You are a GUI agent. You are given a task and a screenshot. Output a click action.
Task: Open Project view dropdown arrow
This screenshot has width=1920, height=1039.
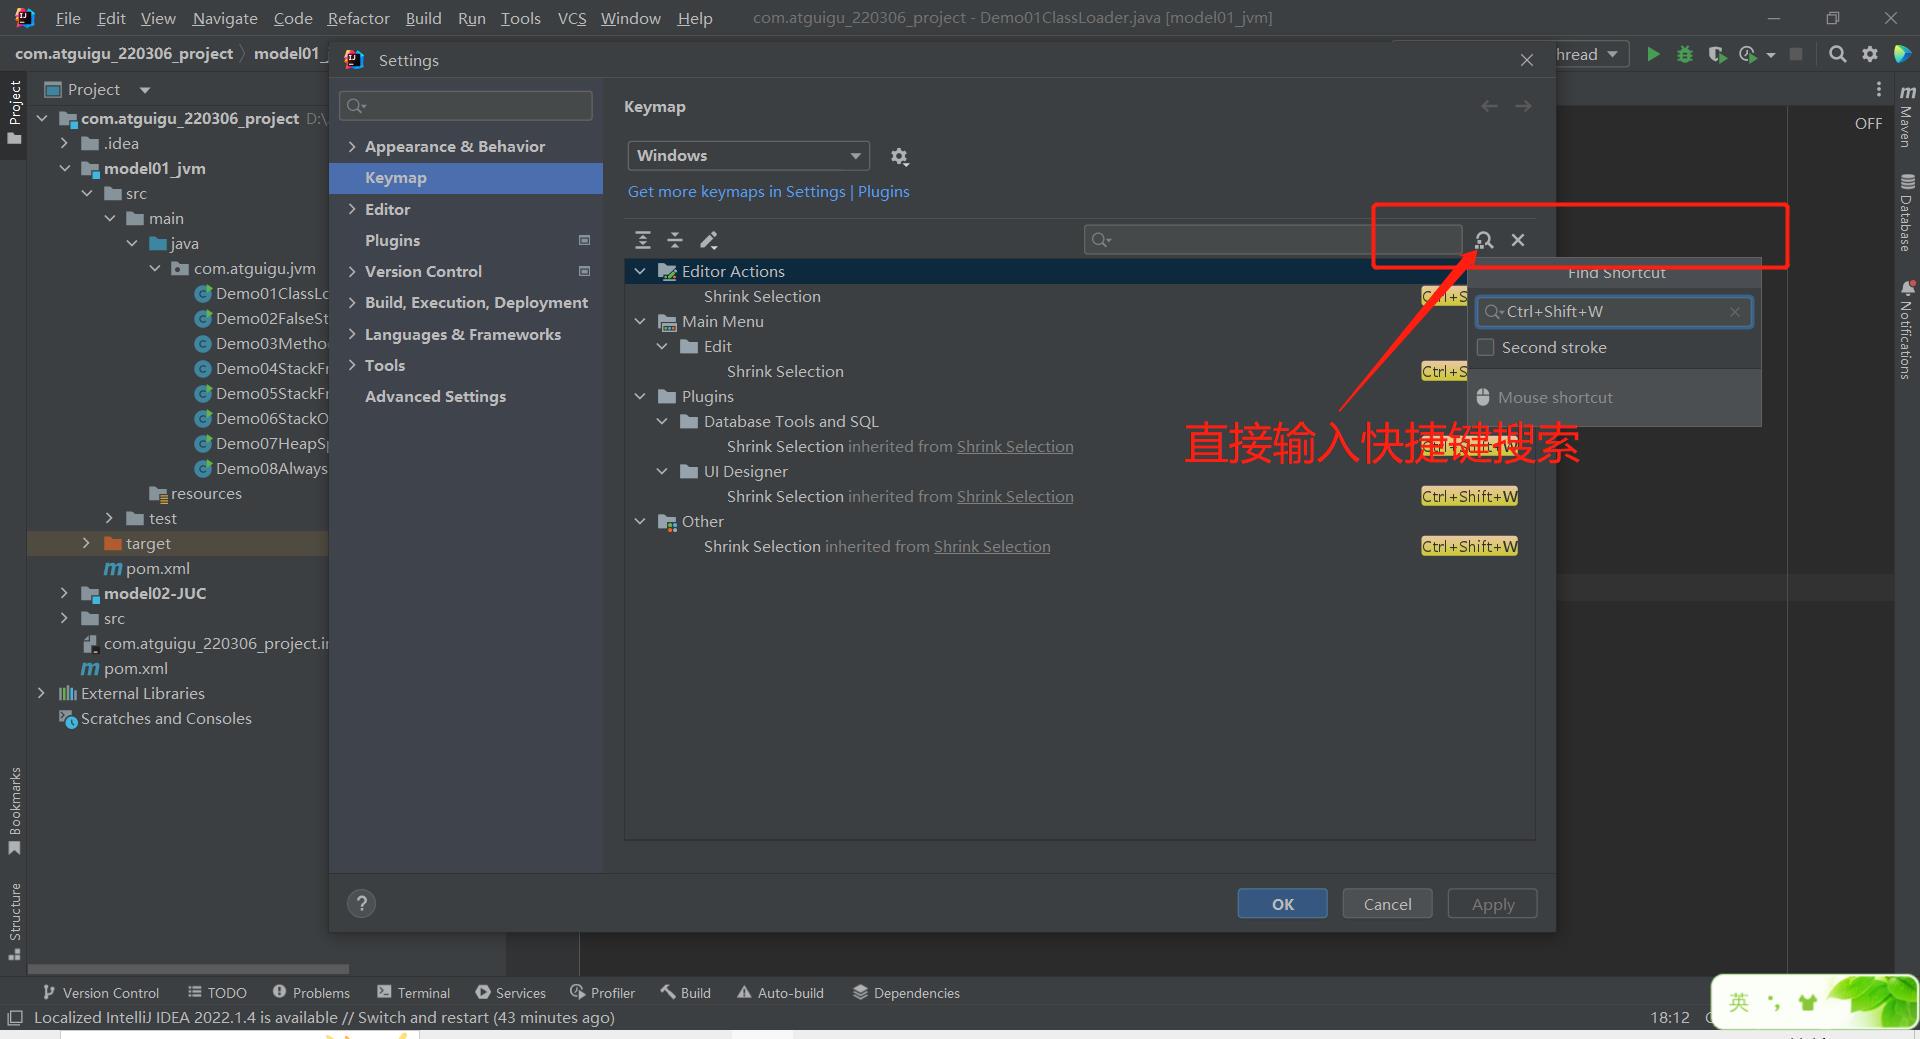click(x=145, y=90)
